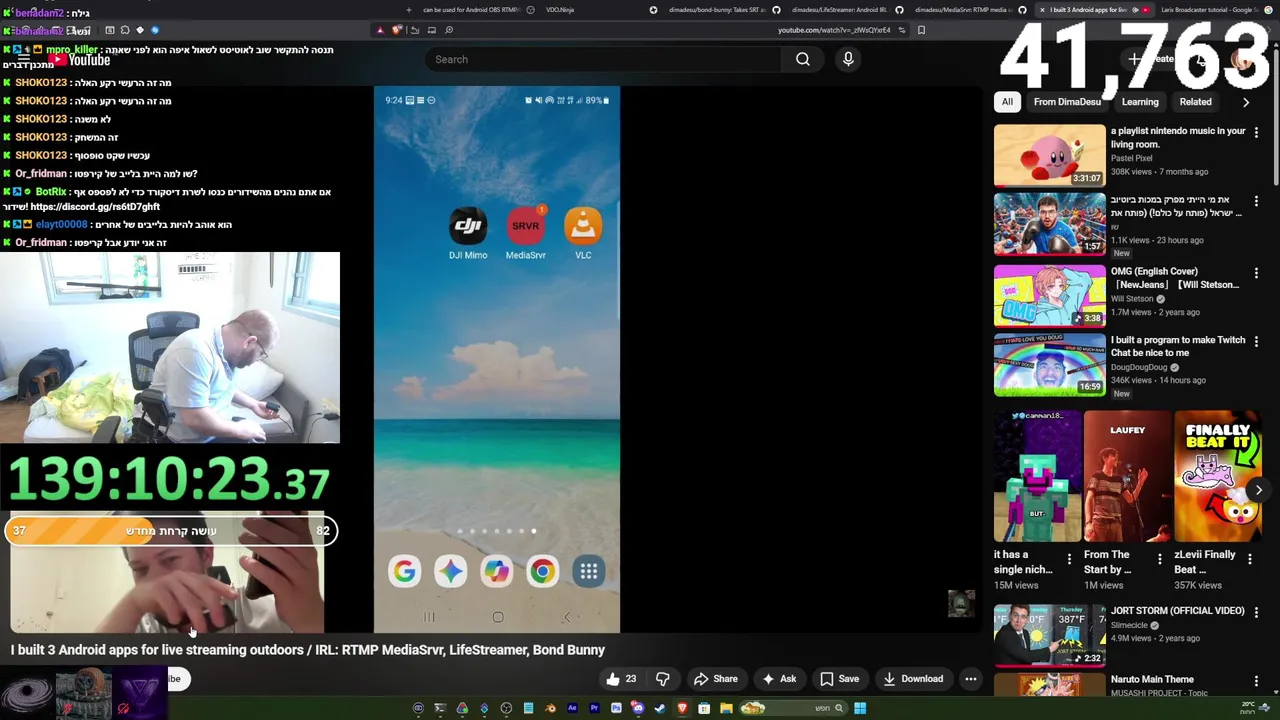This screenshot has width=1280, height=720.
Task: Tap the phone's home navigation button
Action: pyautogui.click(x=497, y=617)
